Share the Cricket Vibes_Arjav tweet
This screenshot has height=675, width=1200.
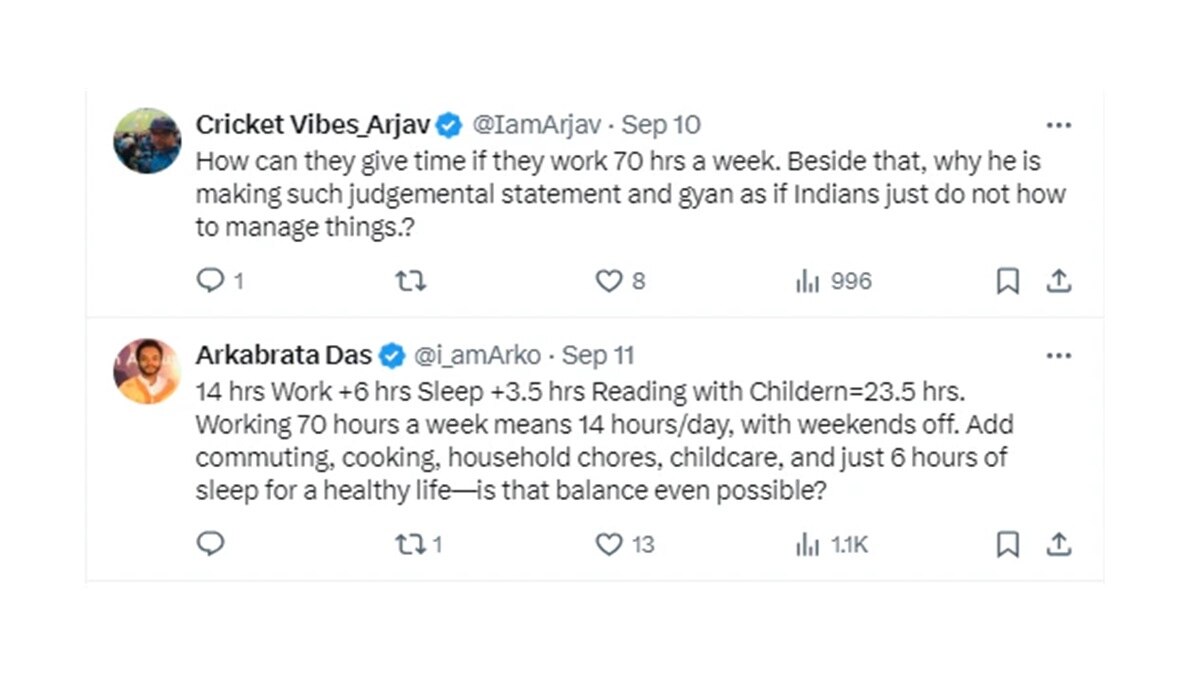pos(1058,282)
